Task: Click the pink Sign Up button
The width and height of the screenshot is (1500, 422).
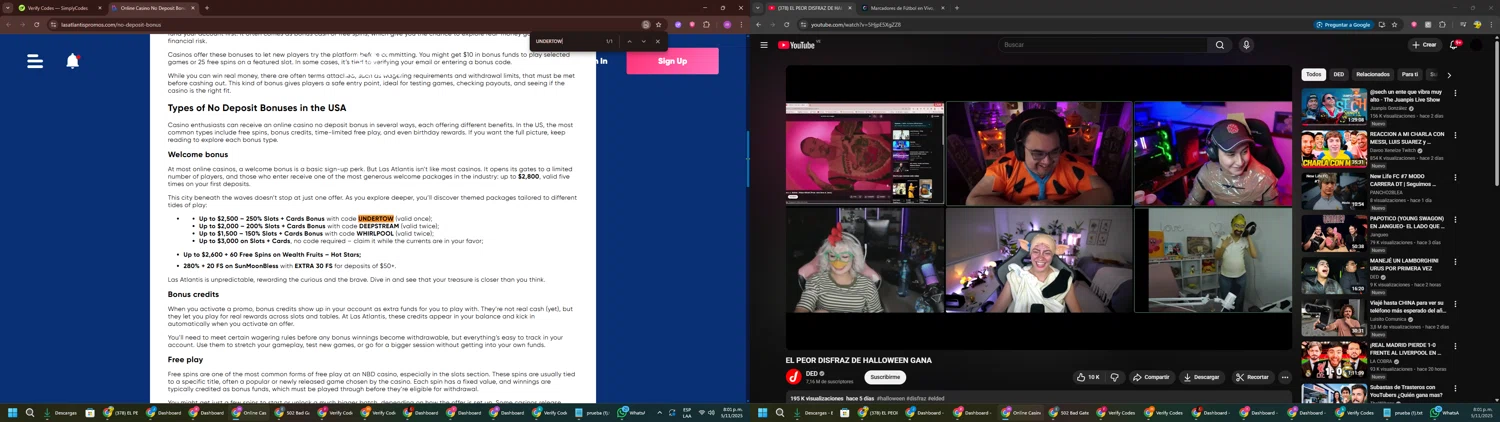Action: pos(672,61)
